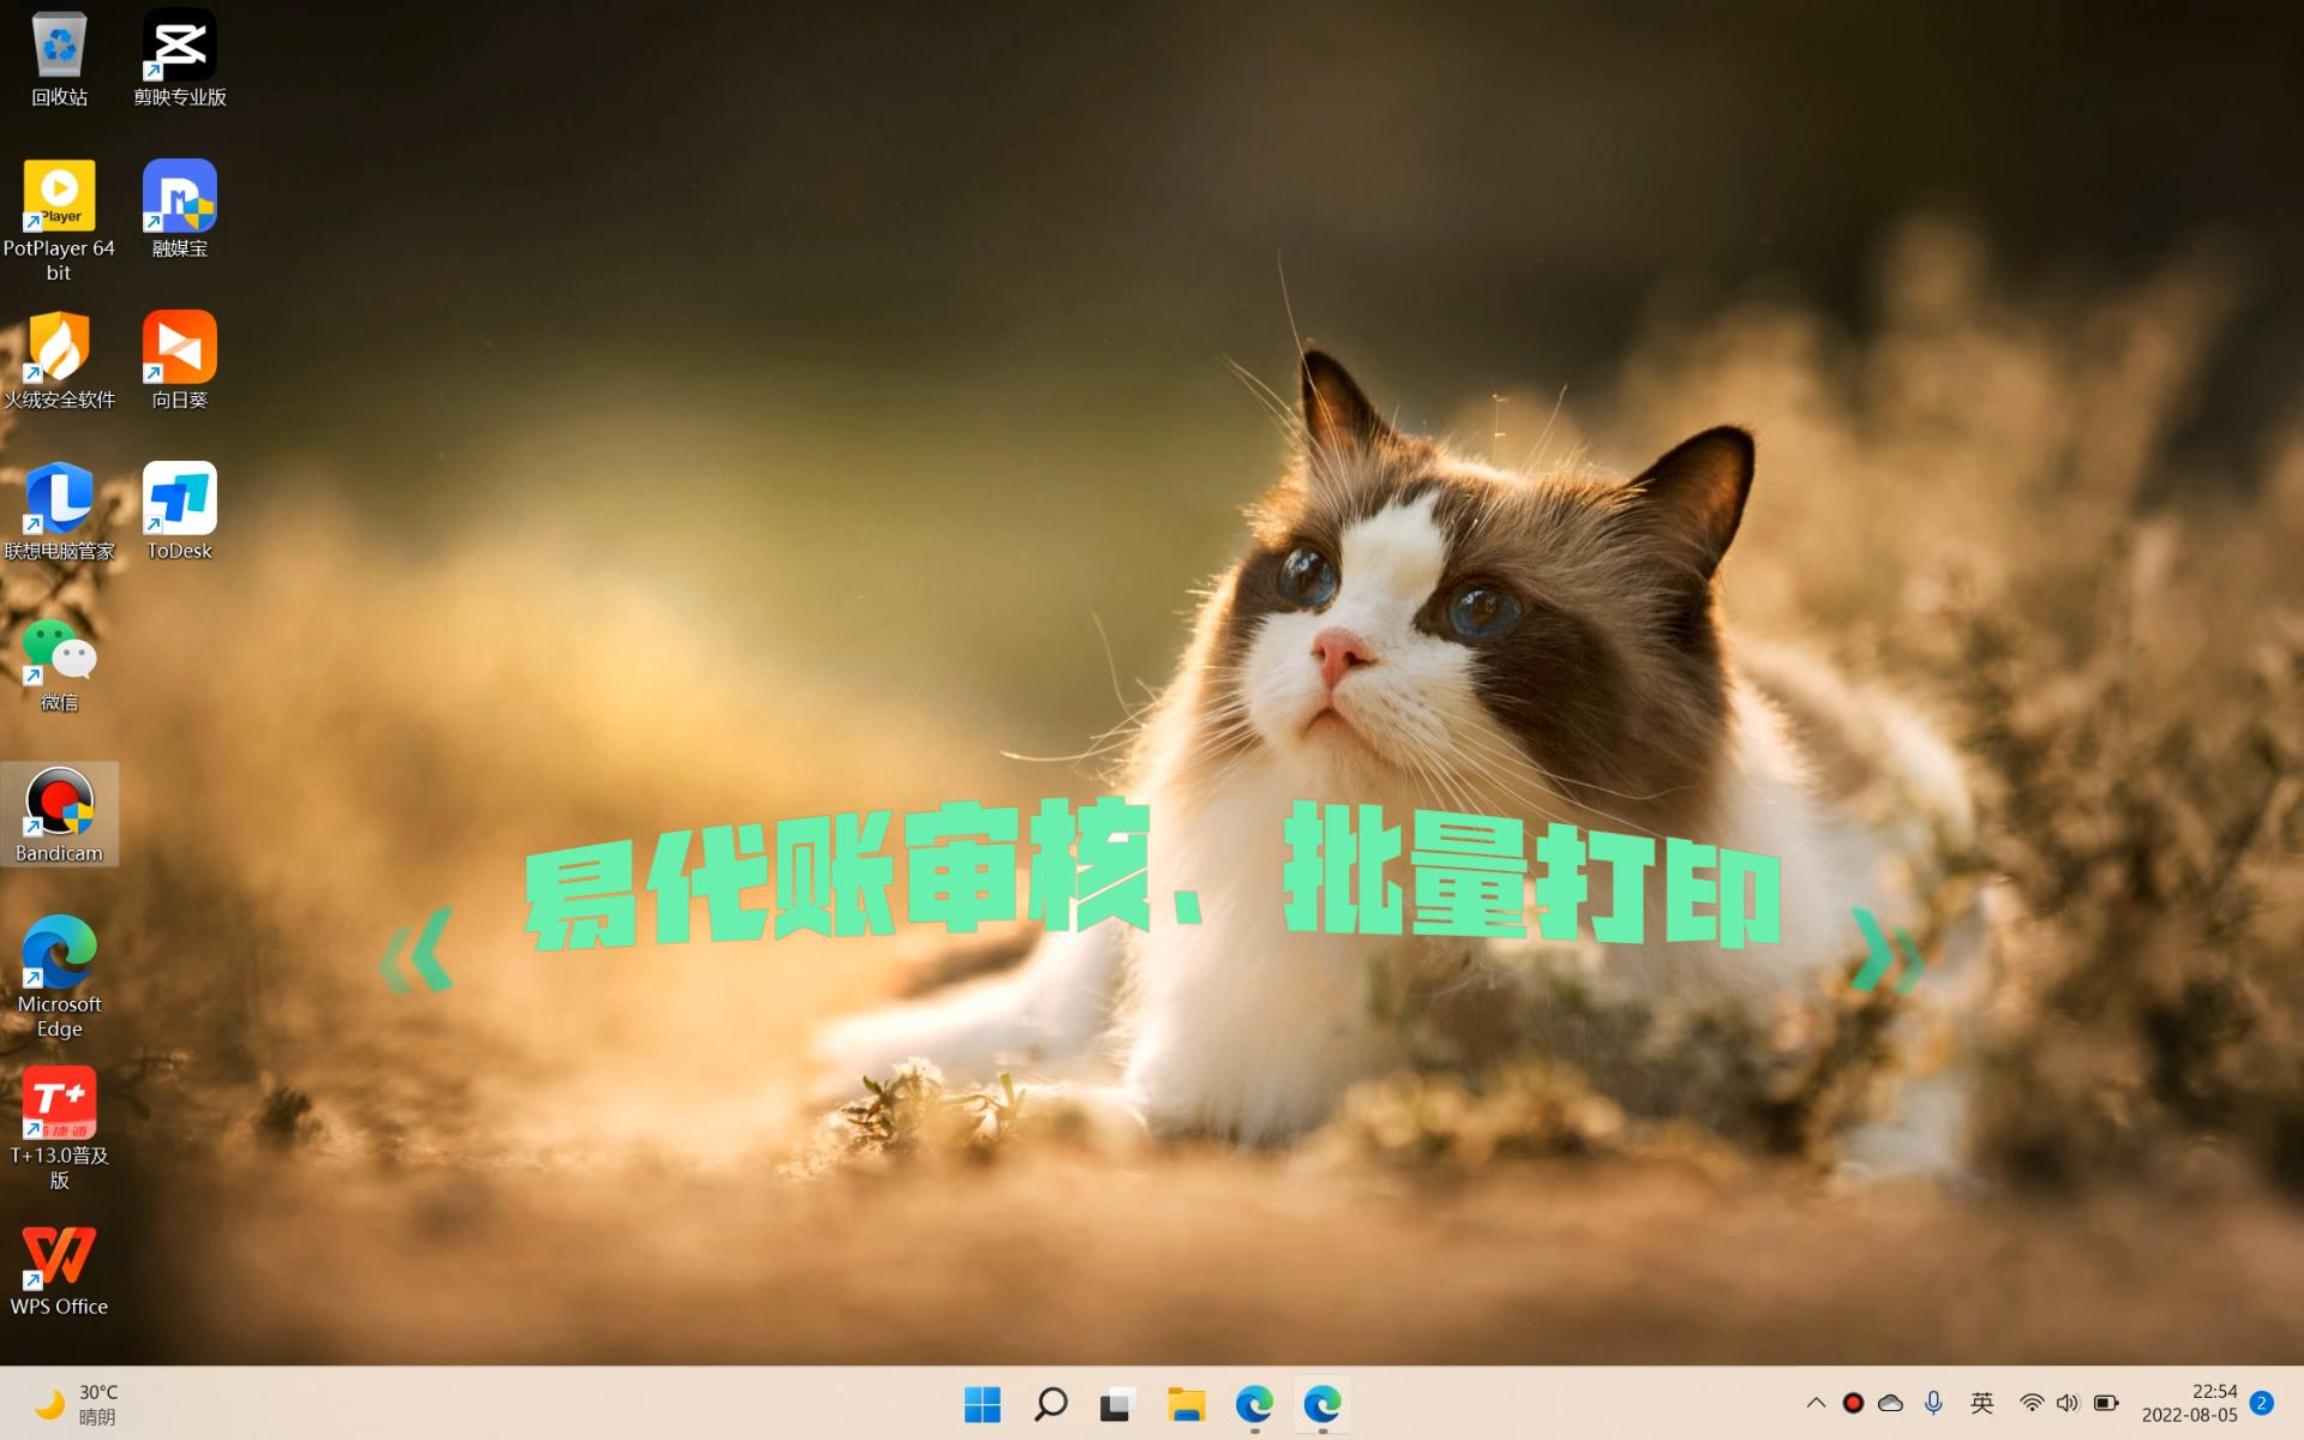Expand the hidden system tray icons chevron
Screen dimensions: 2304x1440
[x=1816, y=1403]
